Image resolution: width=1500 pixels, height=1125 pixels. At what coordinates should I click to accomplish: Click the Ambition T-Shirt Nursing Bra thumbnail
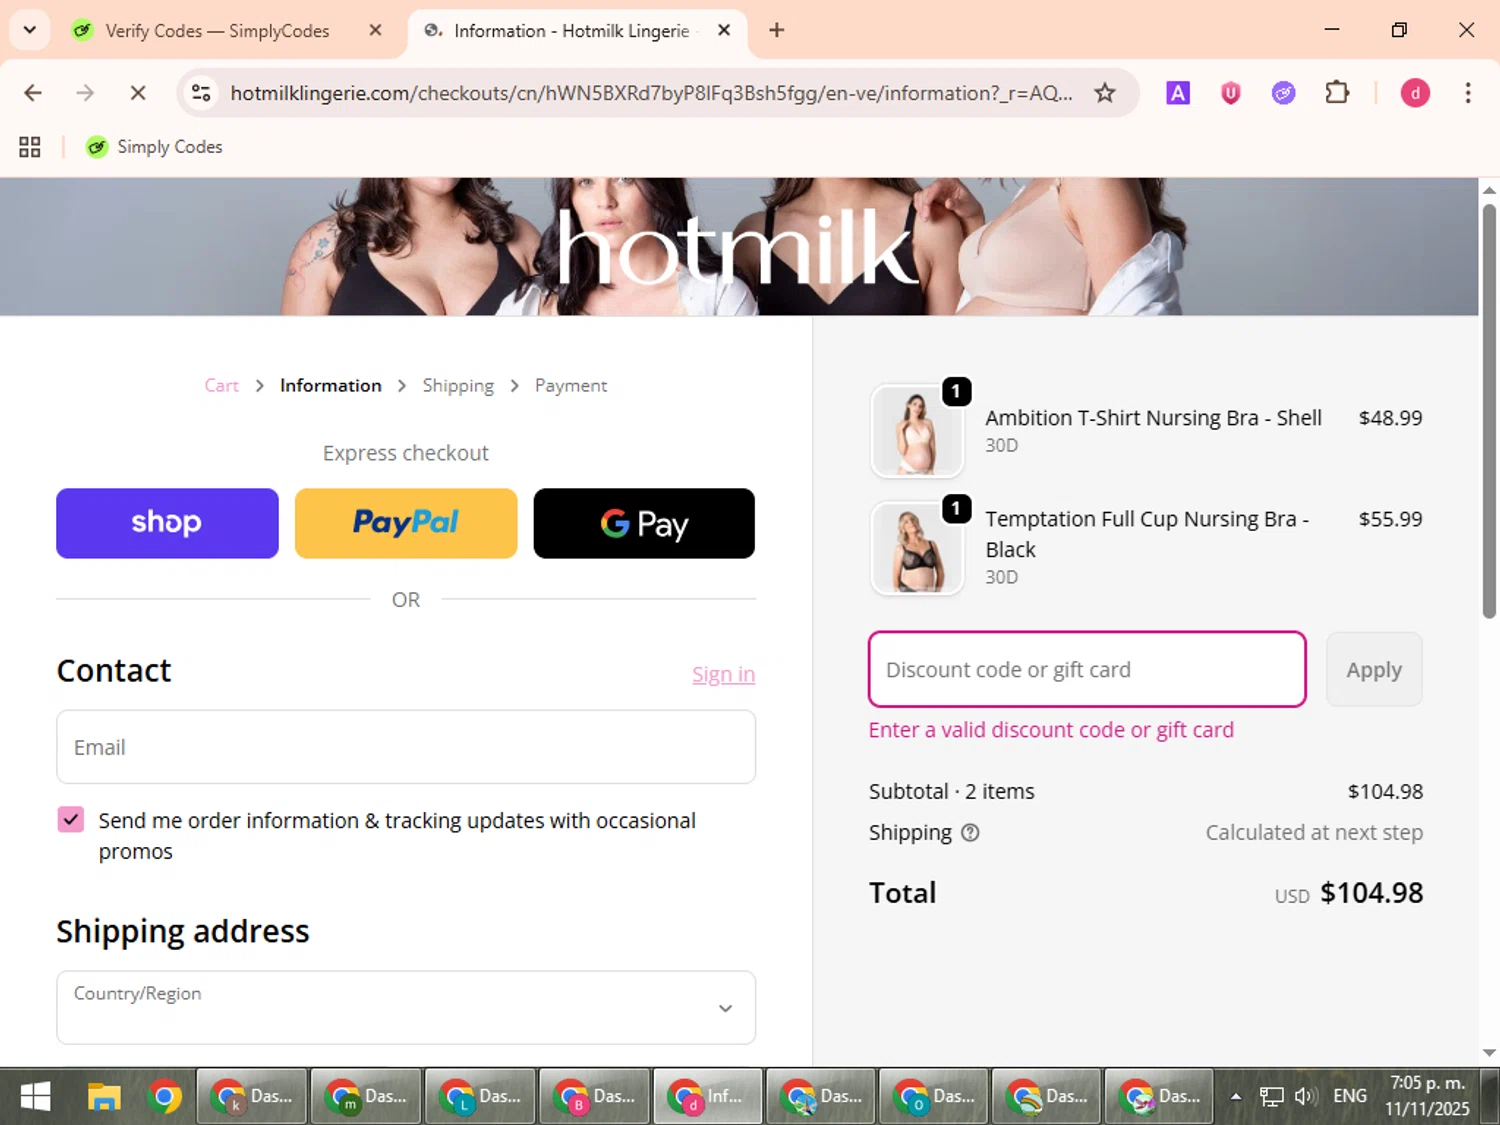917,431
